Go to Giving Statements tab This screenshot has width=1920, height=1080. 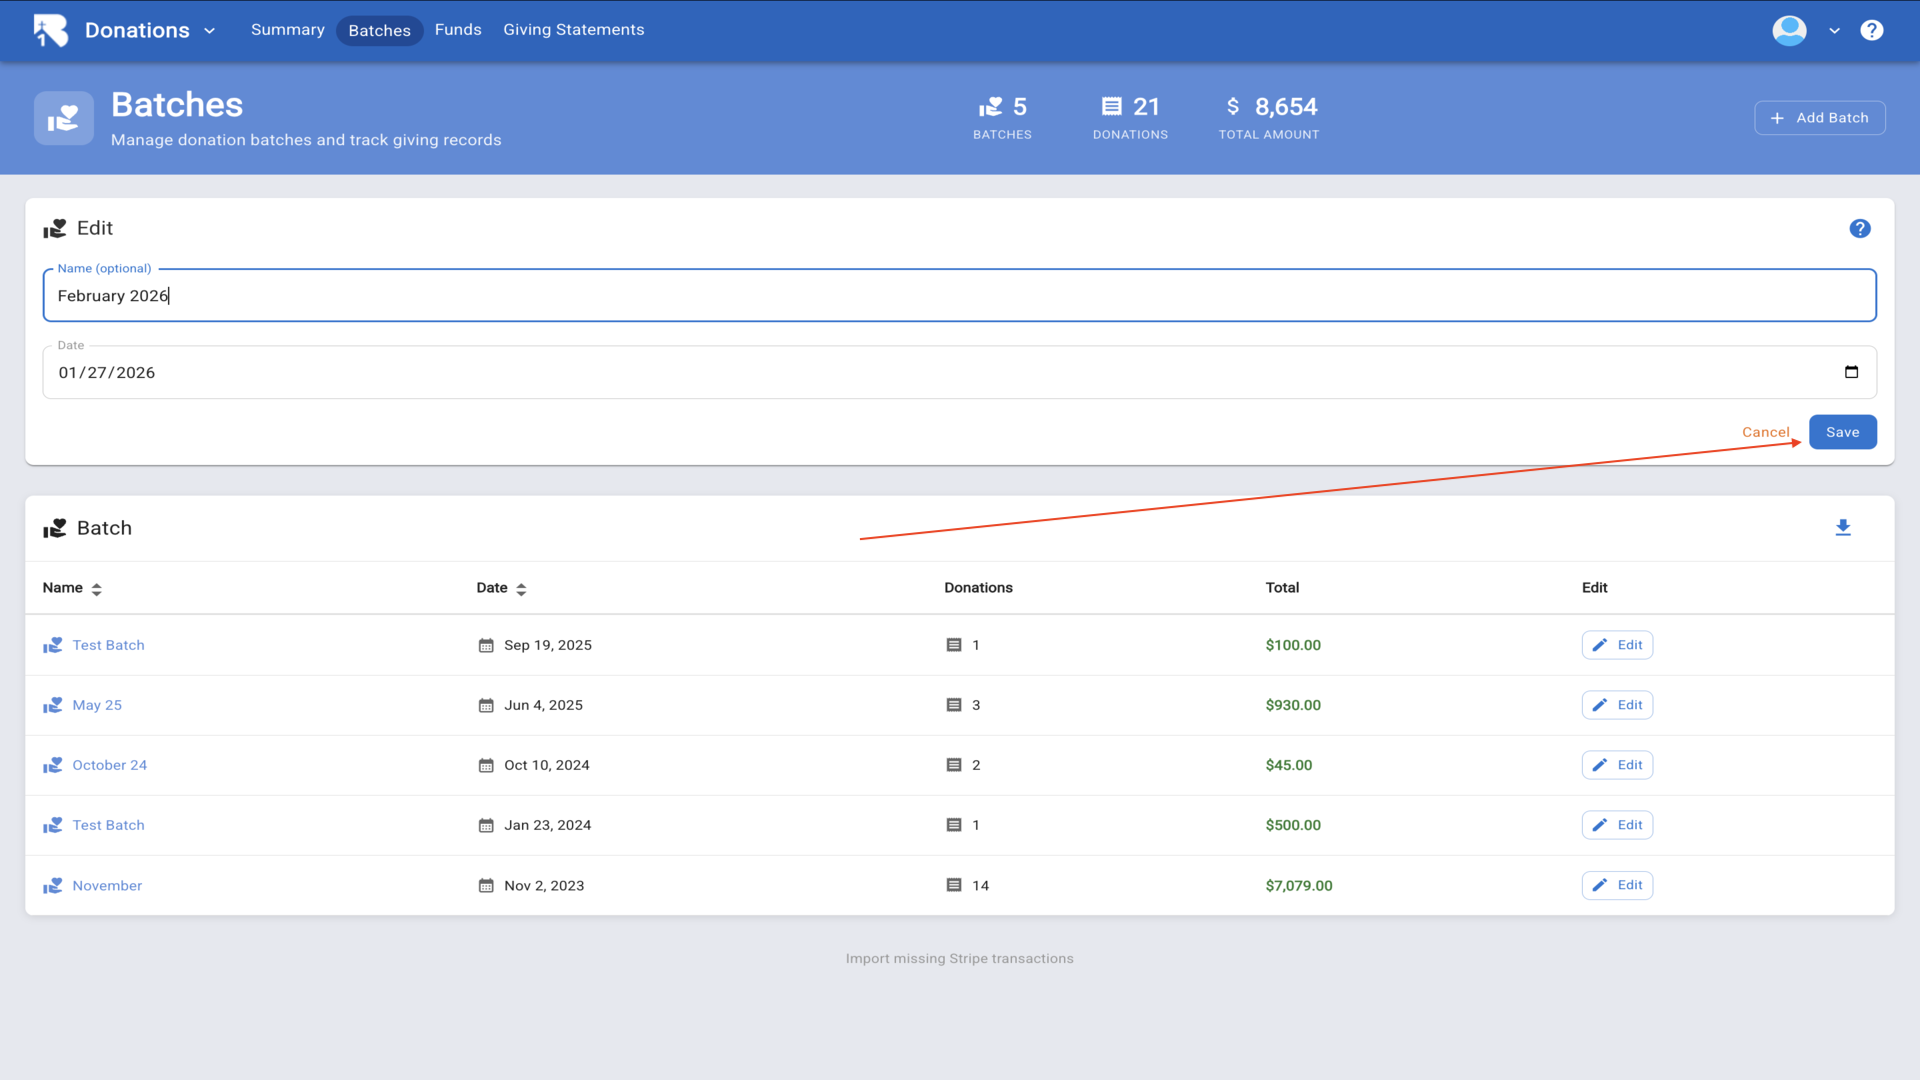[573, 30]
